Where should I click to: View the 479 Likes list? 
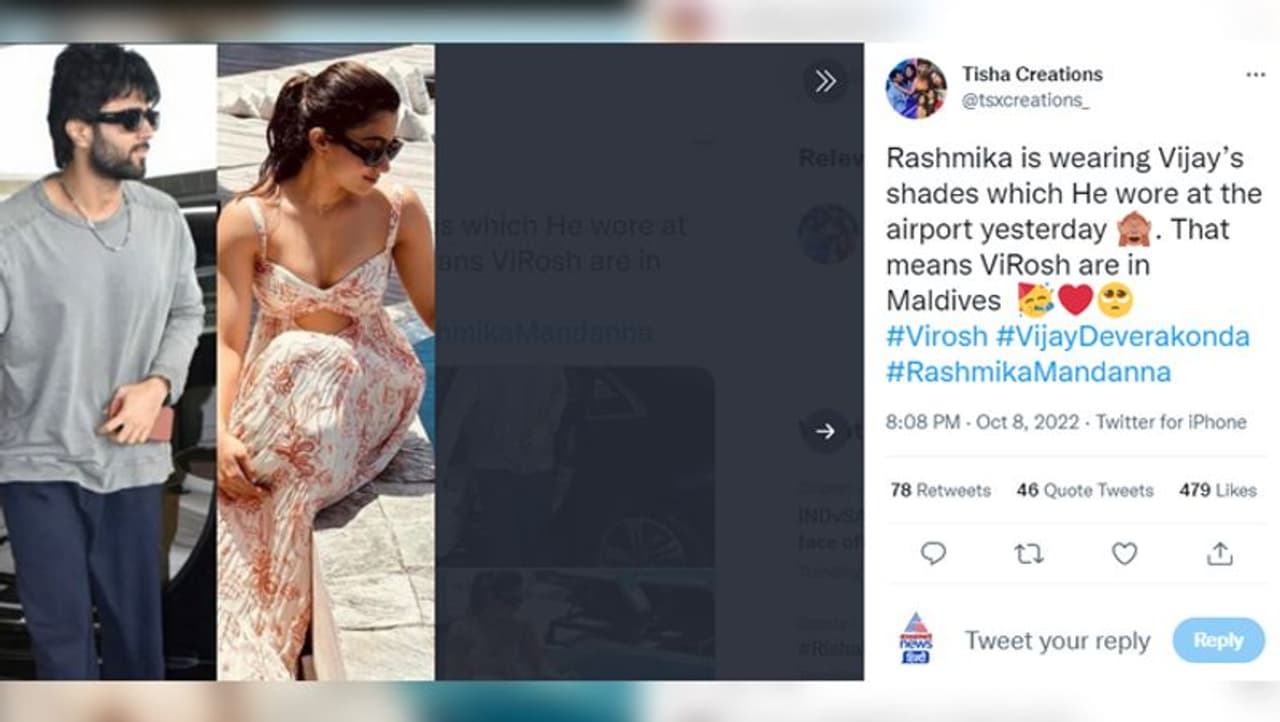point(1217,490)
